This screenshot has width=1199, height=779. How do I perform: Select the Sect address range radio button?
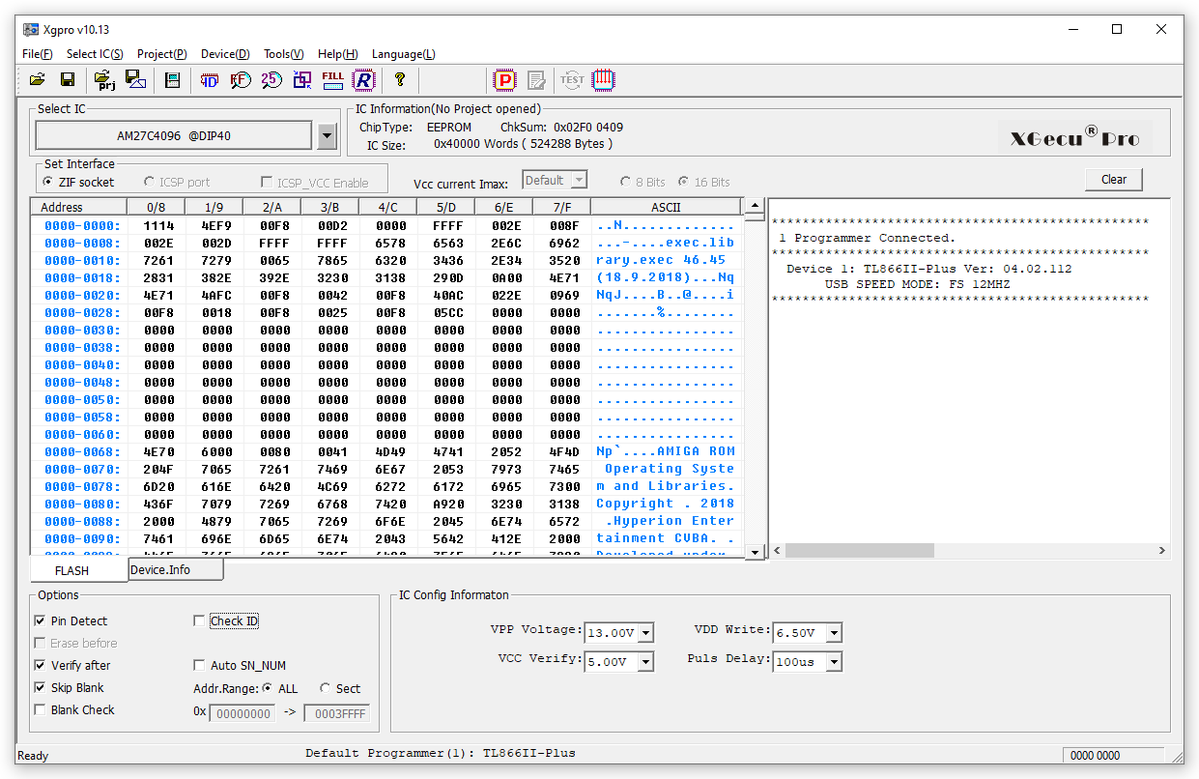(x=325, y=688)
